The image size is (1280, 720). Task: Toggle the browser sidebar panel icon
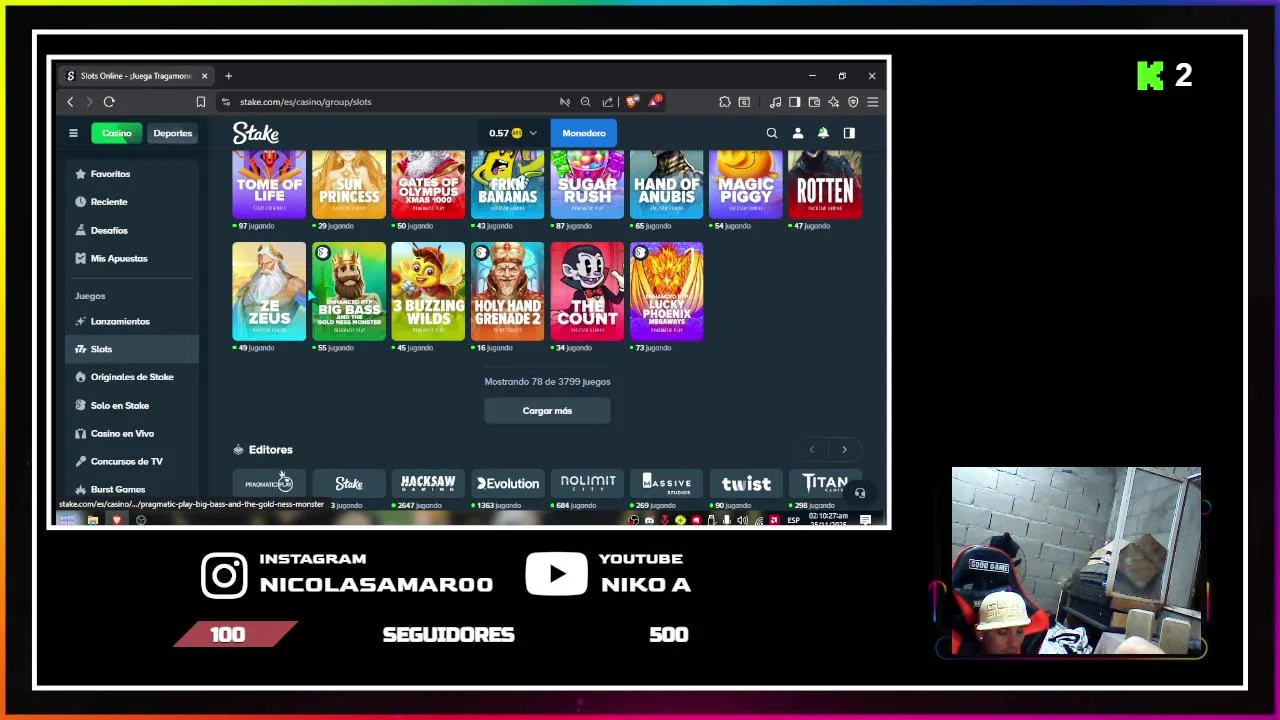794,102
